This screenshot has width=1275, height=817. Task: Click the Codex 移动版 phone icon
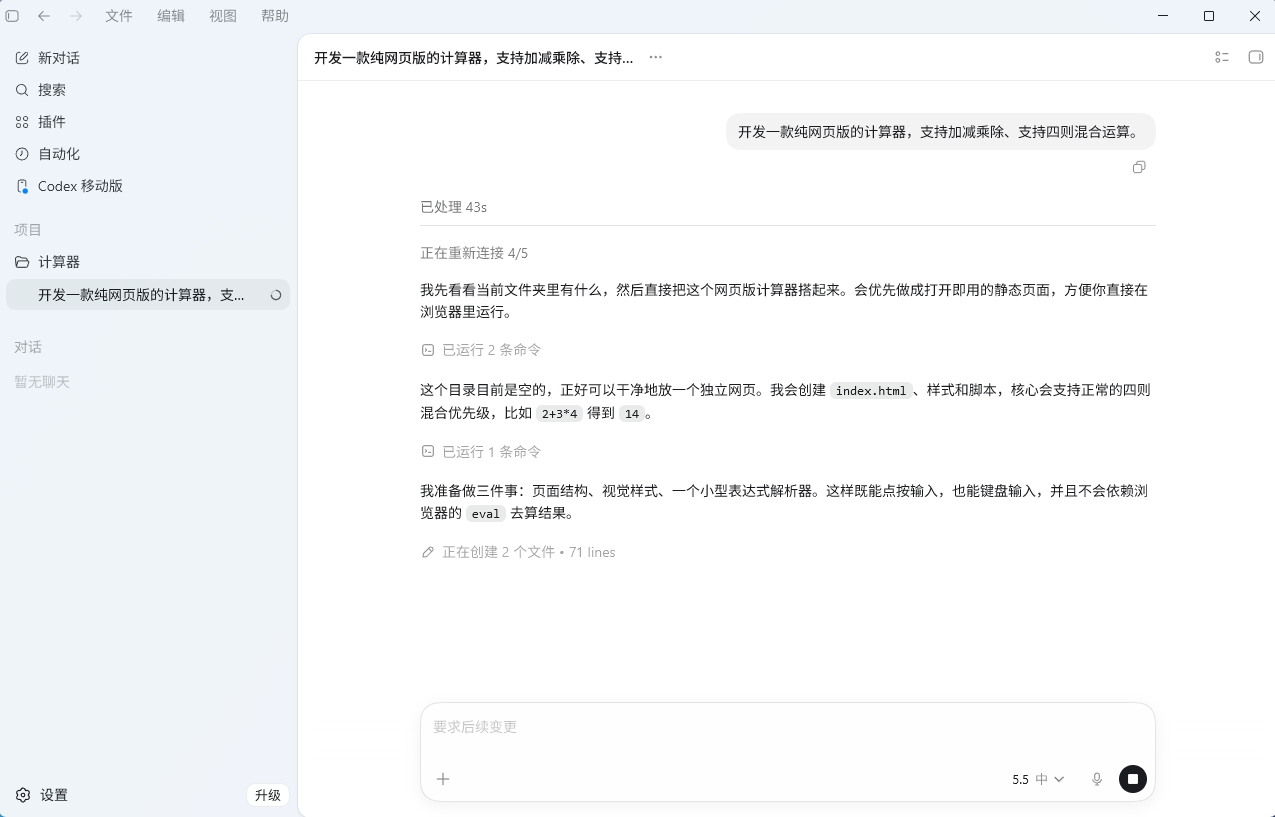(x=22, y=186)
